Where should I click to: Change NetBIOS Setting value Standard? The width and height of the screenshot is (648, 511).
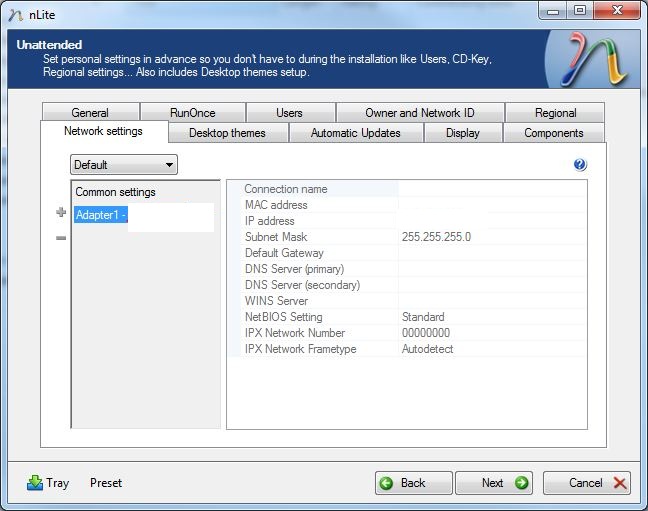point(492,317)
